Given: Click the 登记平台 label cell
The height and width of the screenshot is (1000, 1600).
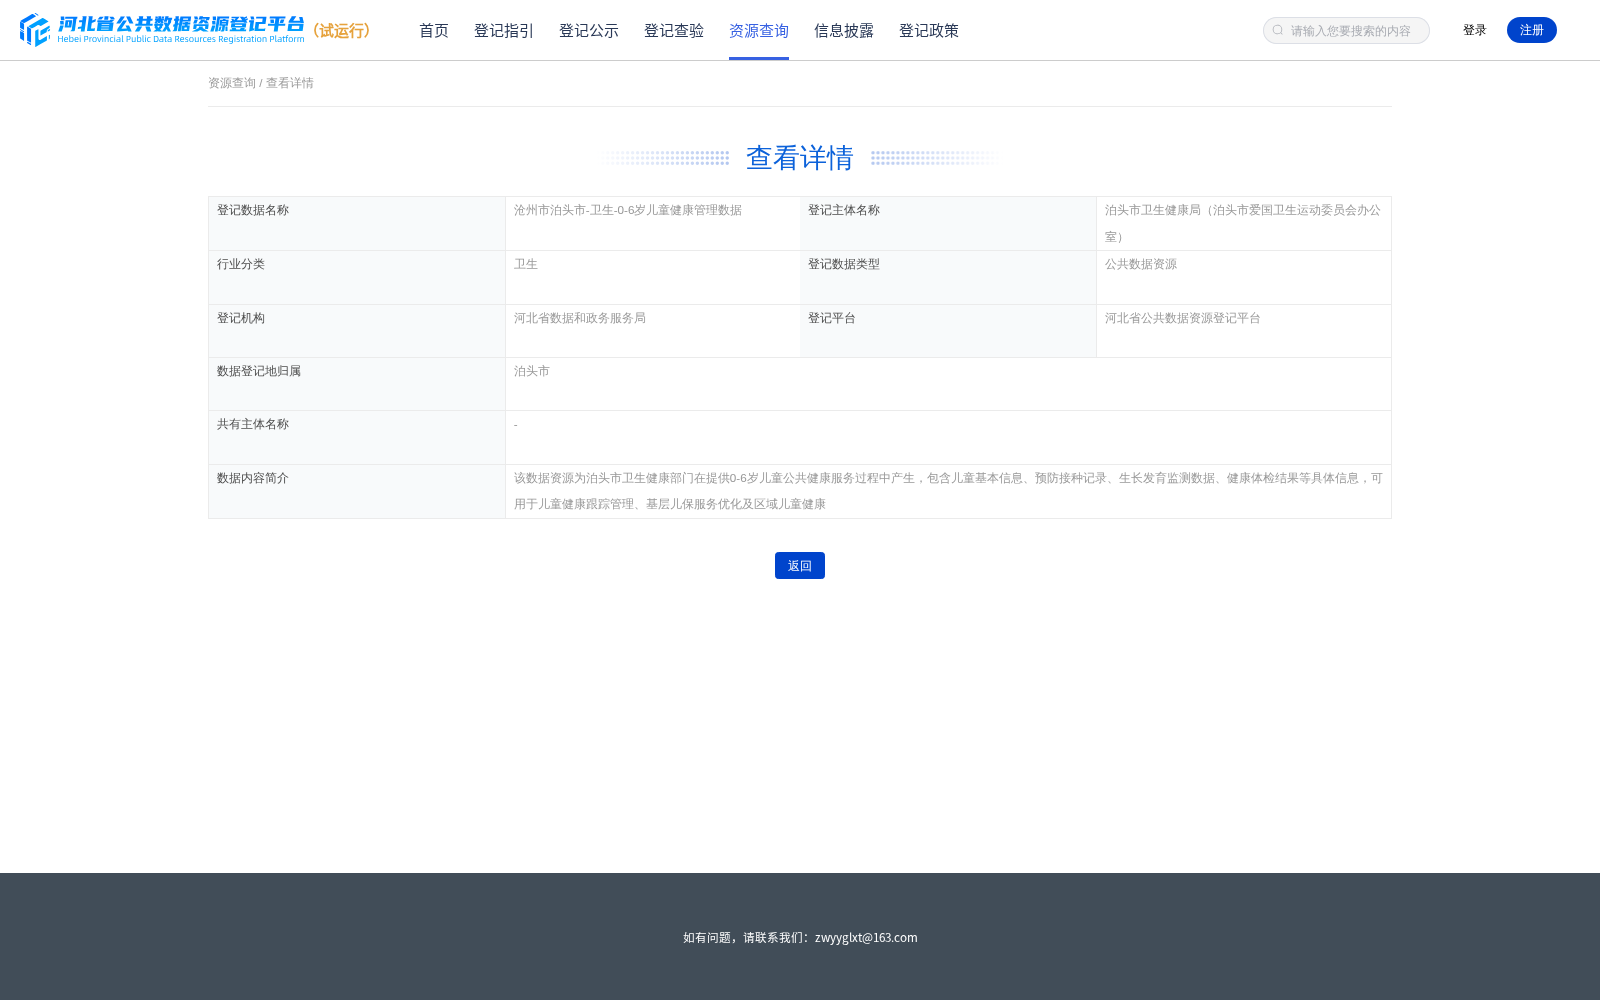Looking at the screenshot, I should [x=948, y=331].
